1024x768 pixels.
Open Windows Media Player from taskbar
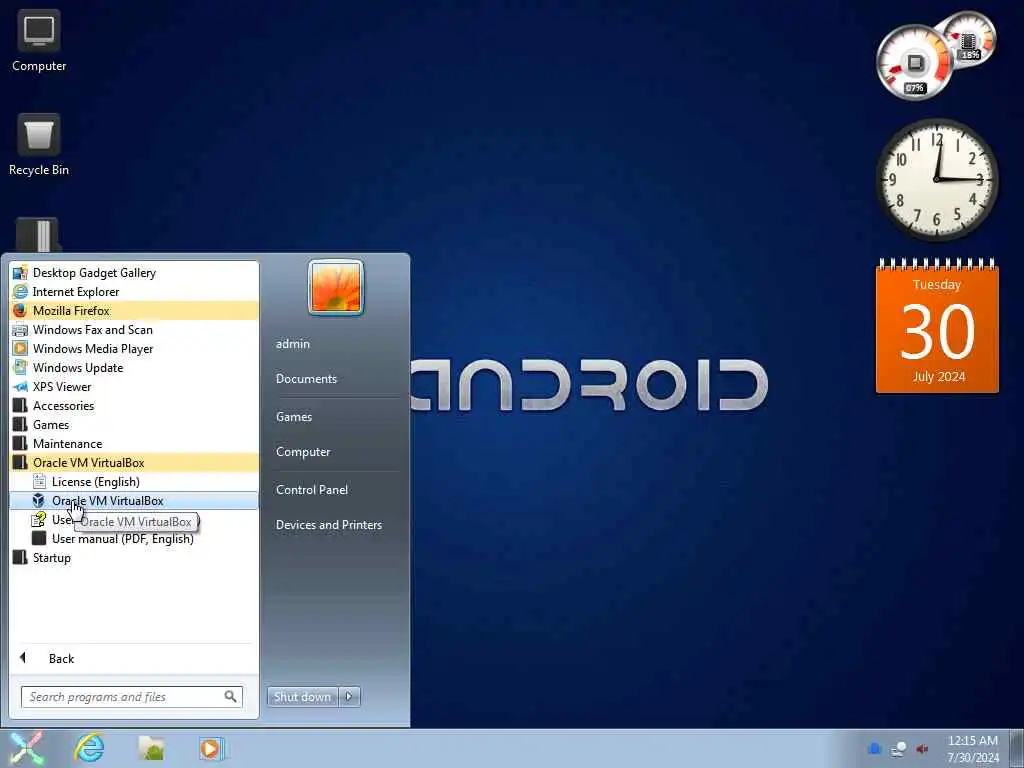(211, 748)
